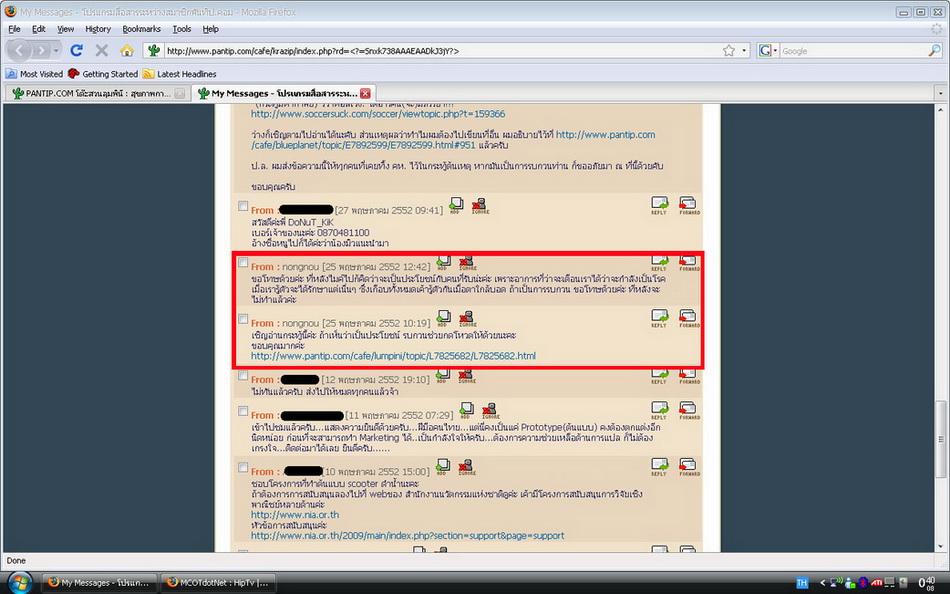Click the scrollbar up arrow

pyautogui.click(x=940, y=110)
